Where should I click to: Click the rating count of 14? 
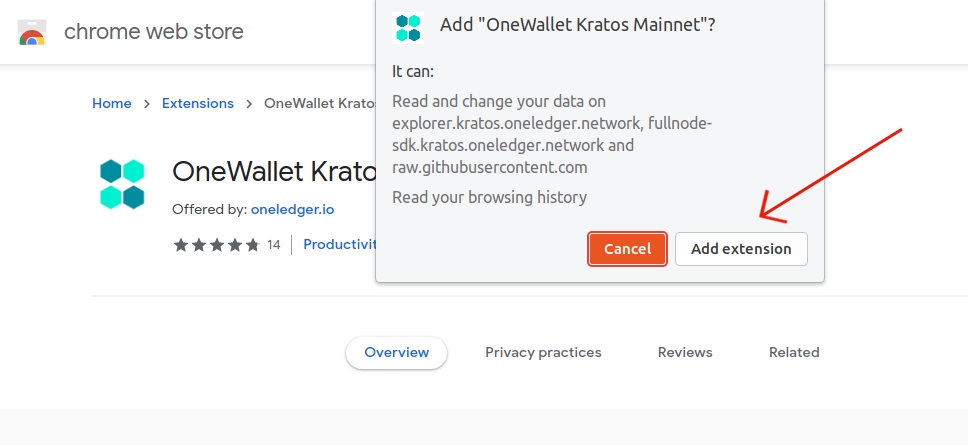273,244
